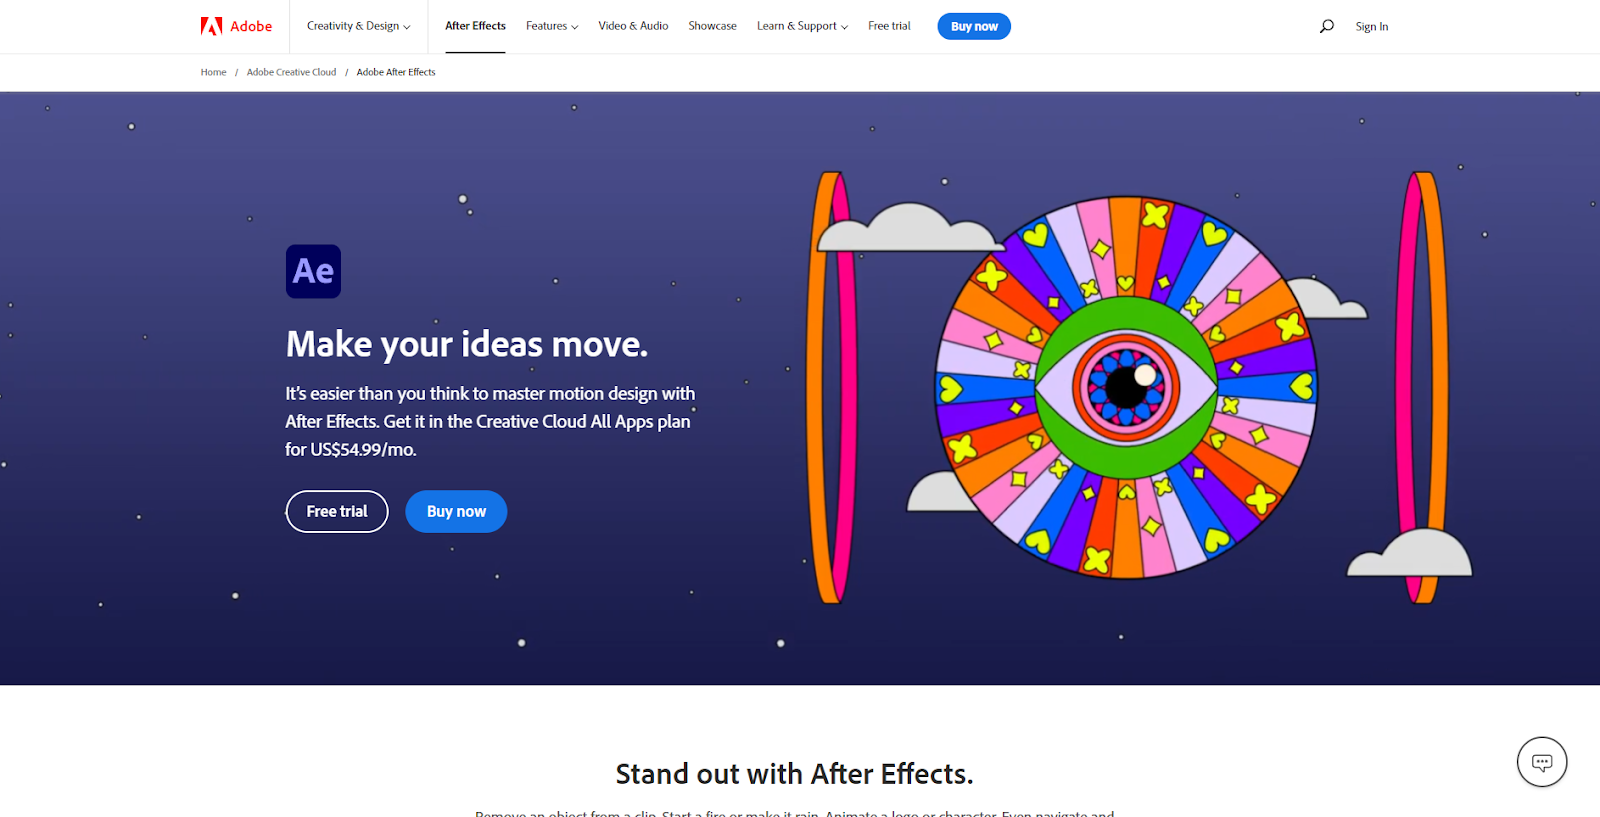Image resolution: width=1600 pixels, height=817 pixels.
Task: Open the Video & Audio menu item
Action: [x=633, y=26]
